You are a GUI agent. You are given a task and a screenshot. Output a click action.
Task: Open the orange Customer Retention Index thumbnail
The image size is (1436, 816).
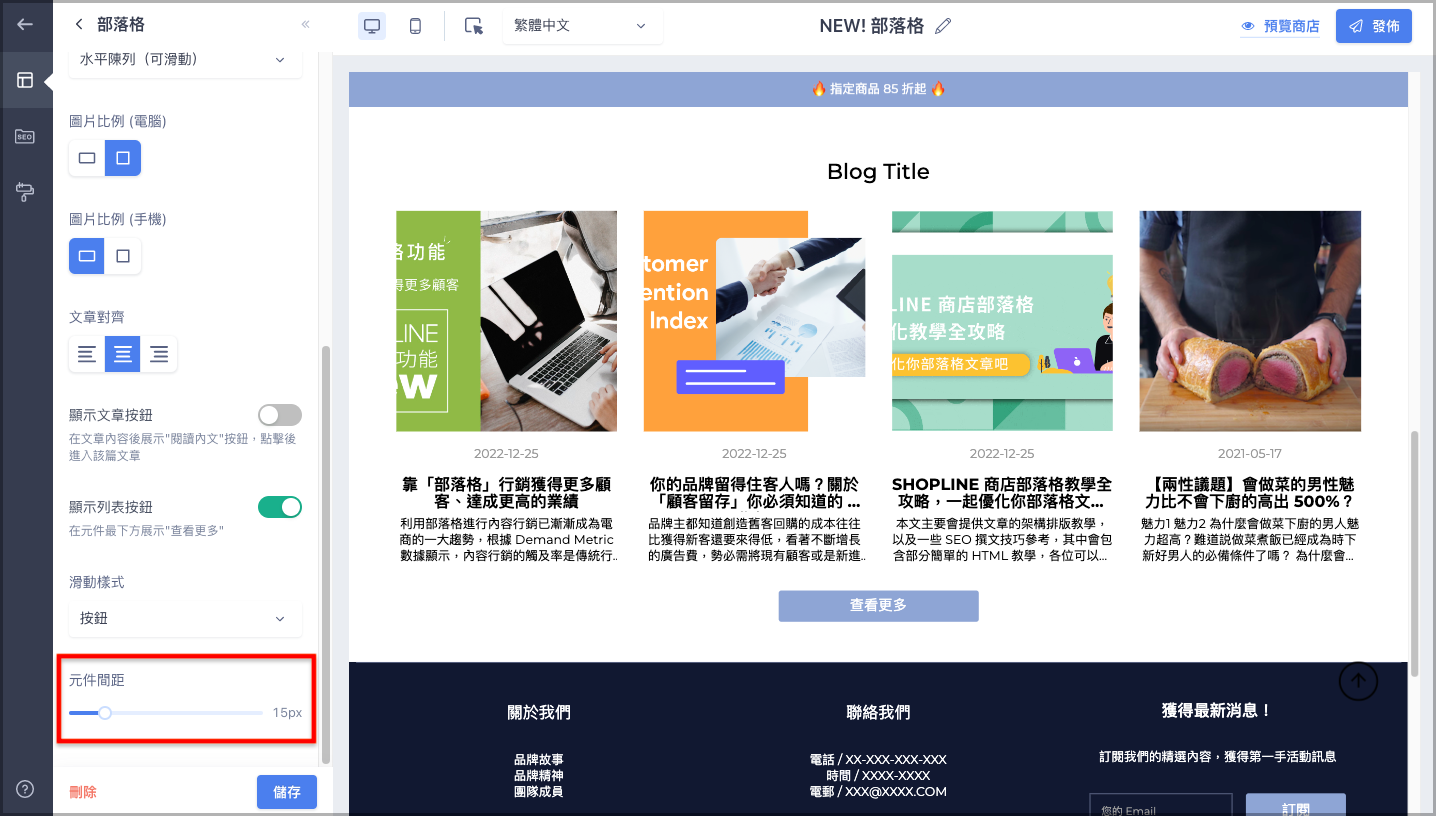754,321
